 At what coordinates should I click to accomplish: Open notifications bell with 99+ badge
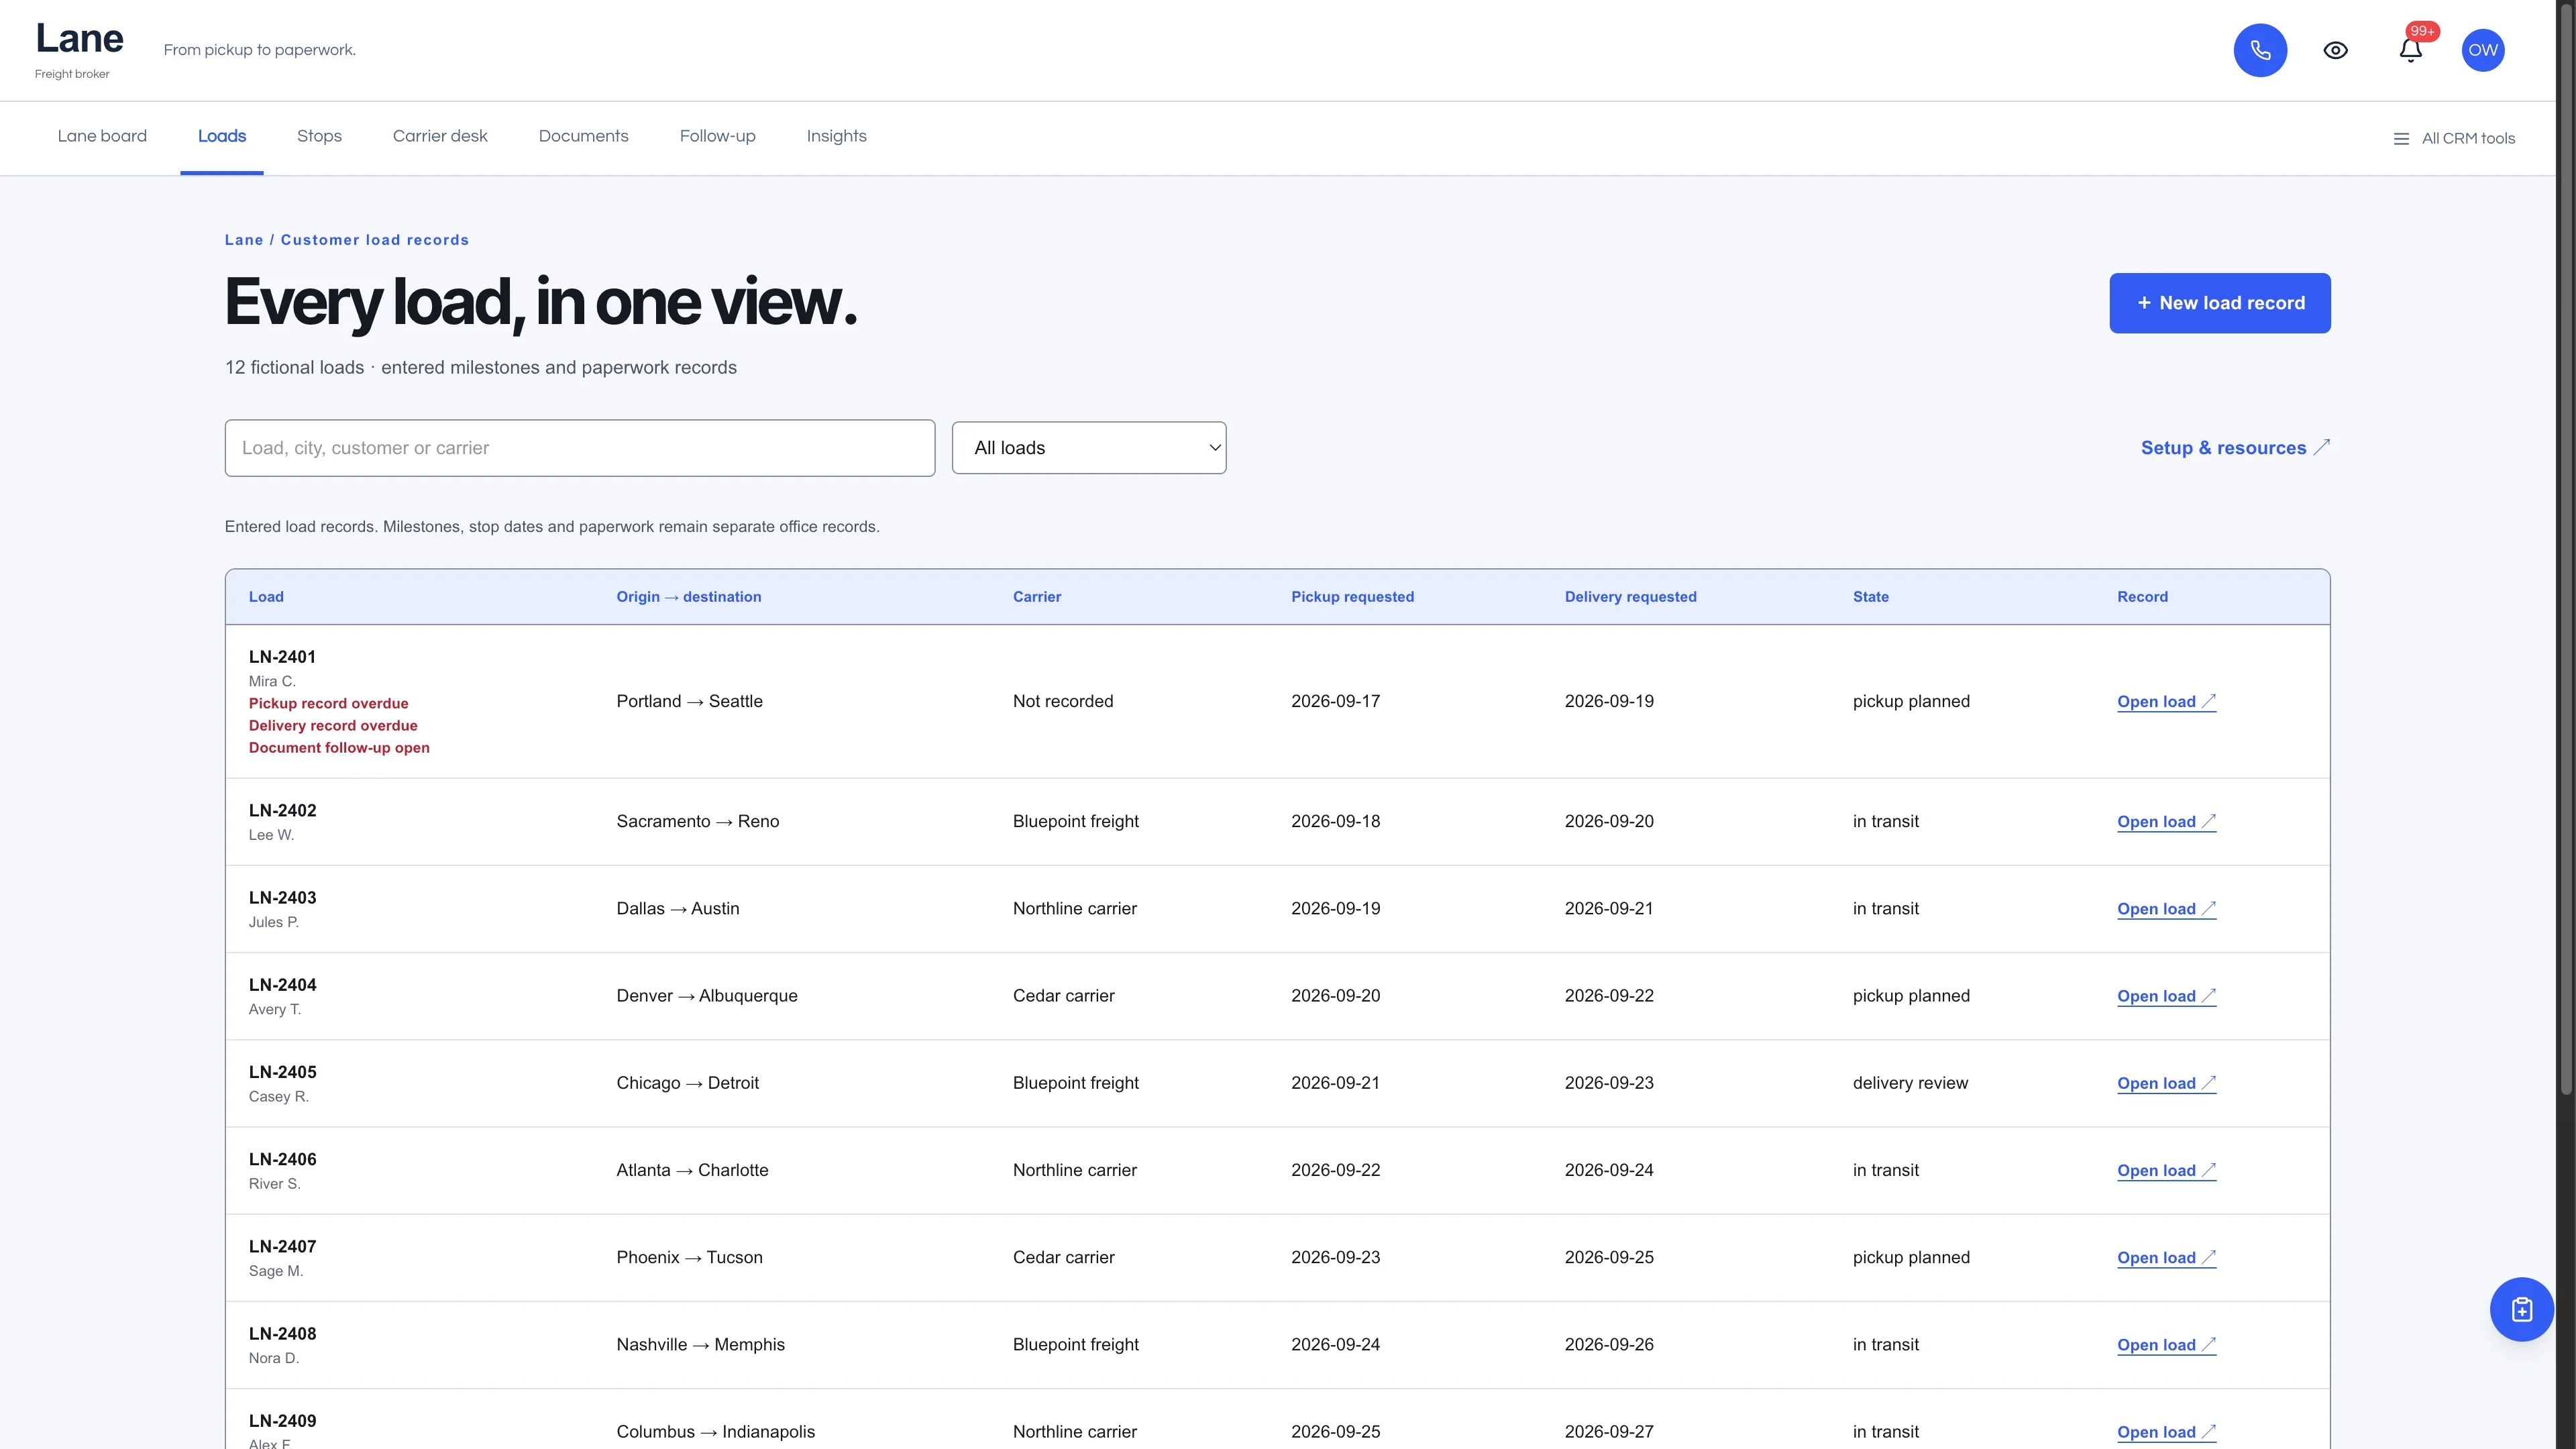click(x=2411, y=50)
